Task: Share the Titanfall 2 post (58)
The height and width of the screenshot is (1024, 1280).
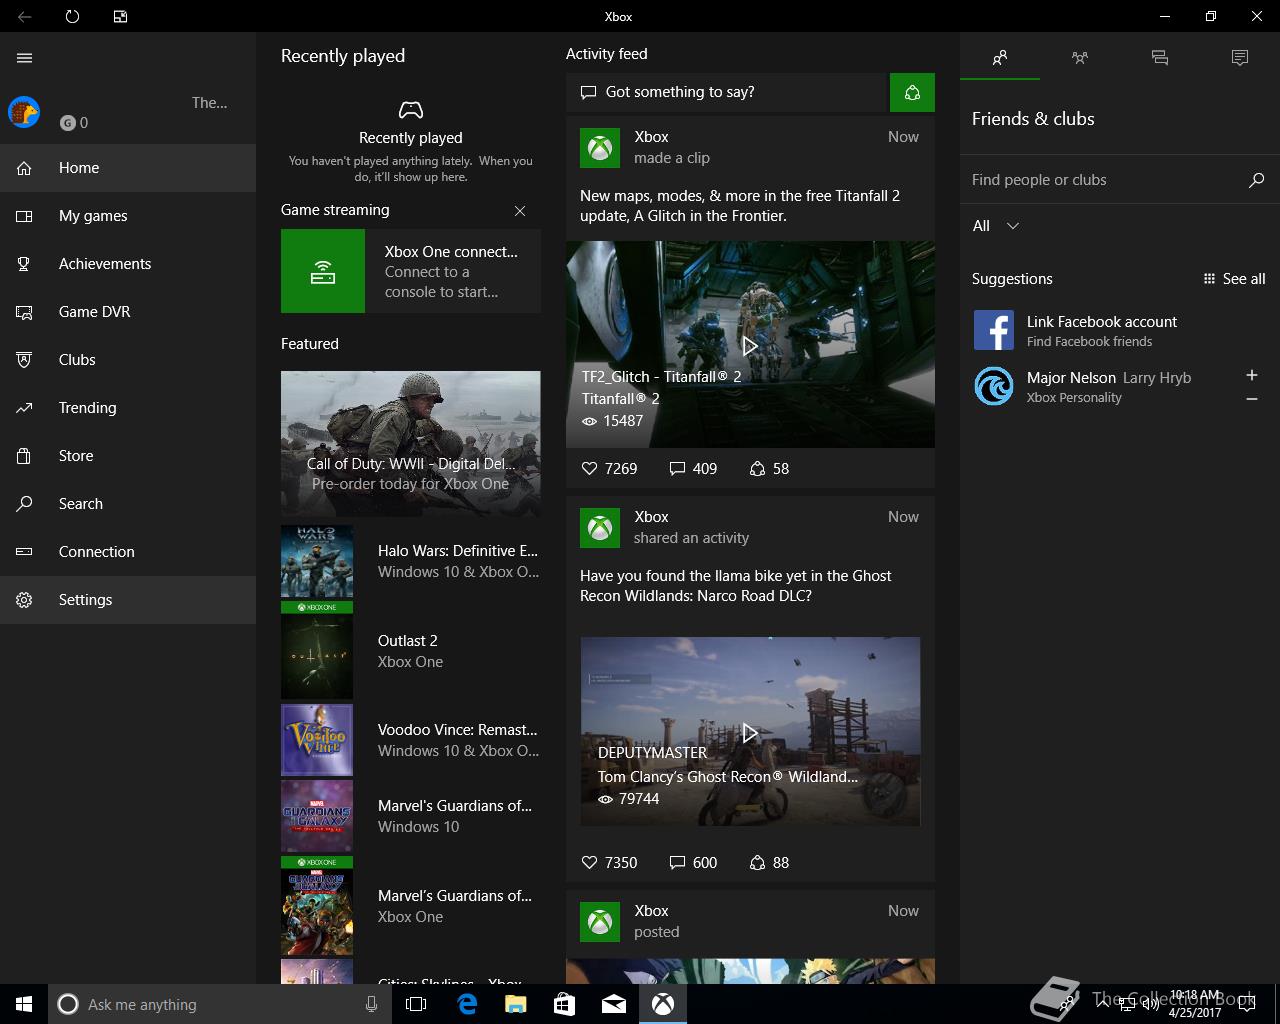Action: [769, 468]
